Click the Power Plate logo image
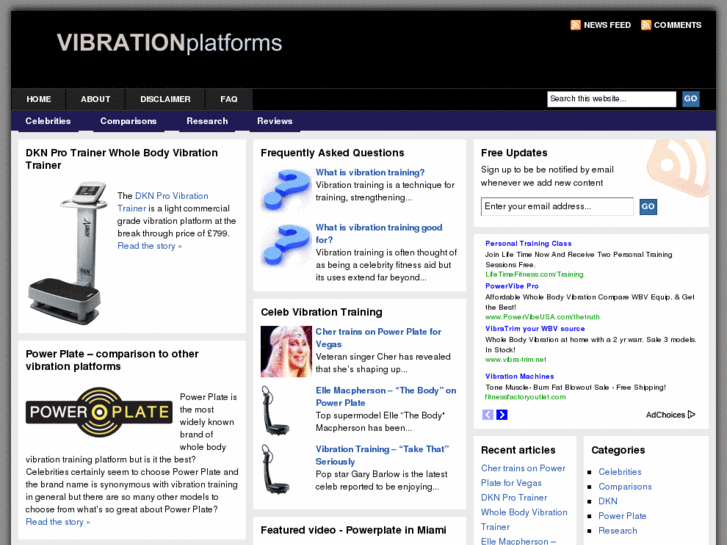The width and height of the screenshot is (727, 545). point(99,412)
